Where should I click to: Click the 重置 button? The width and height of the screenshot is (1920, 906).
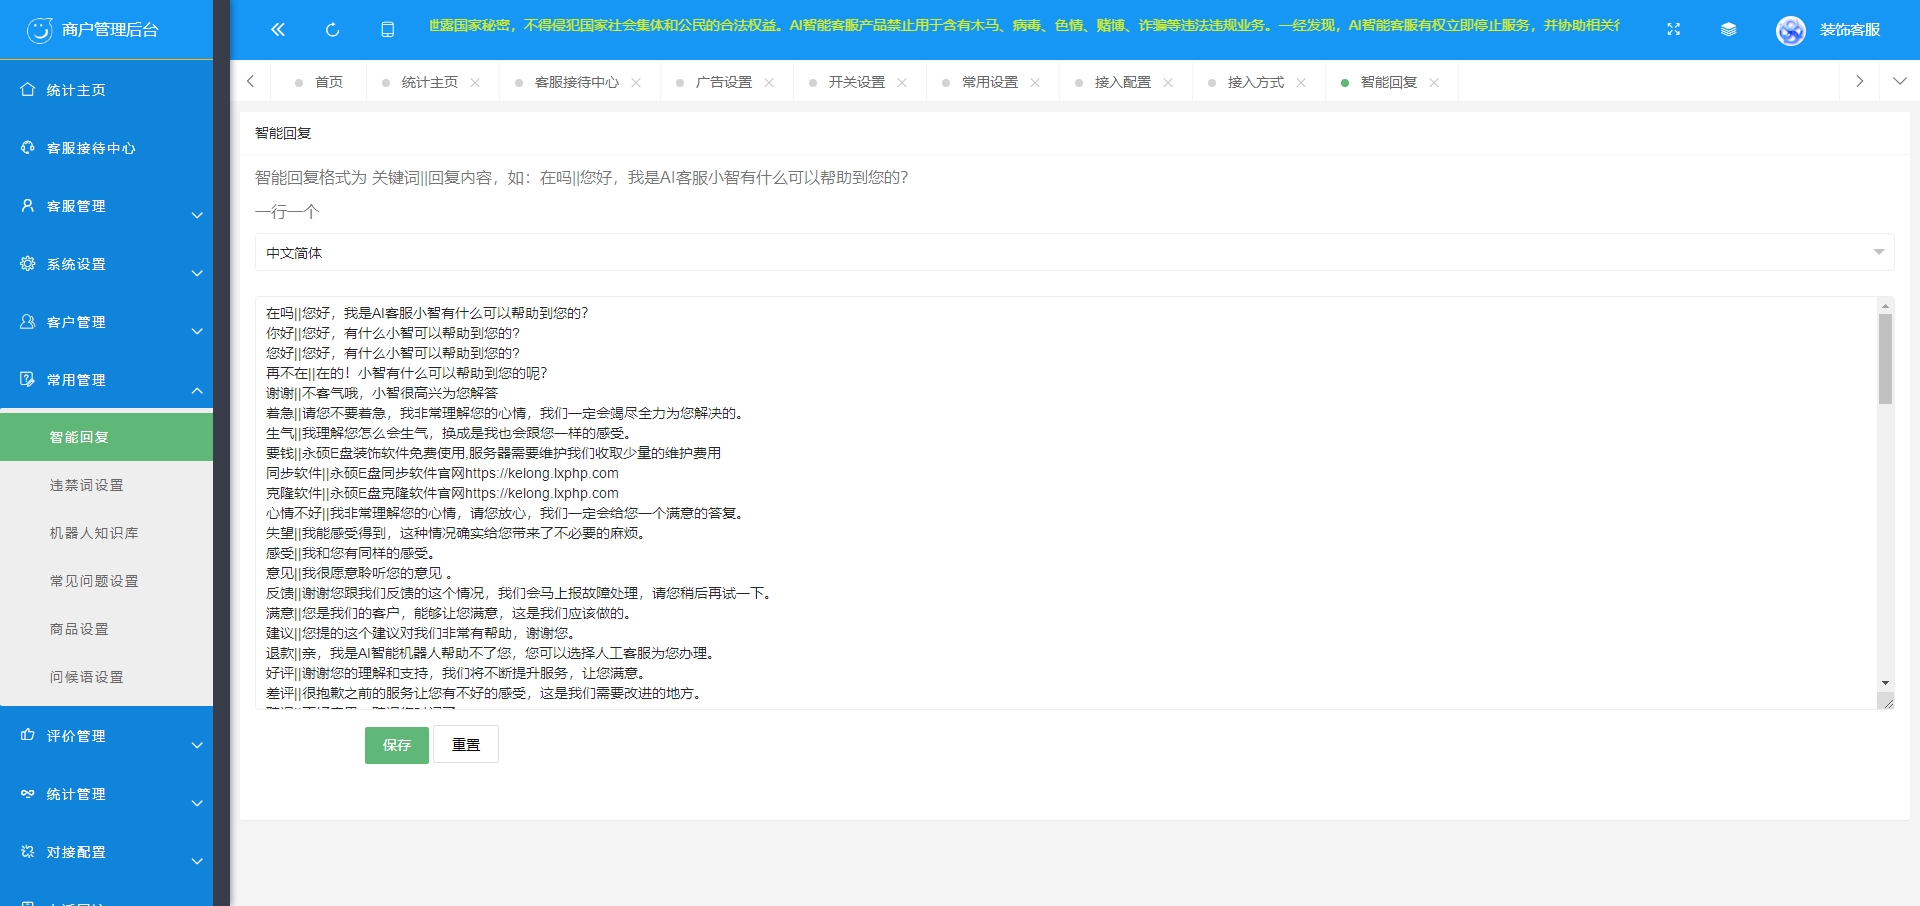(466, 745)
